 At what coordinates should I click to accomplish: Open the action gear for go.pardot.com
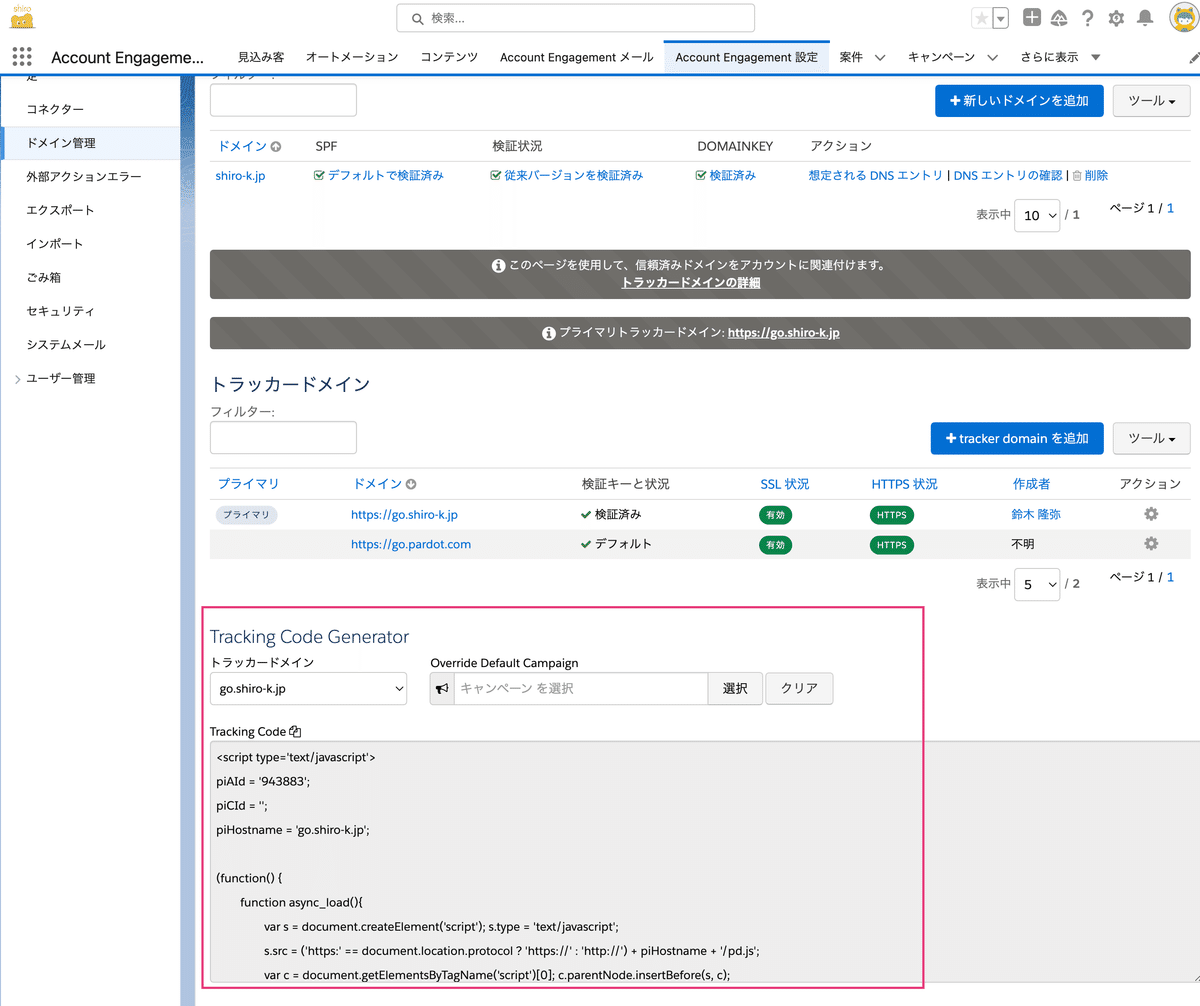[x=1151, y=543]
